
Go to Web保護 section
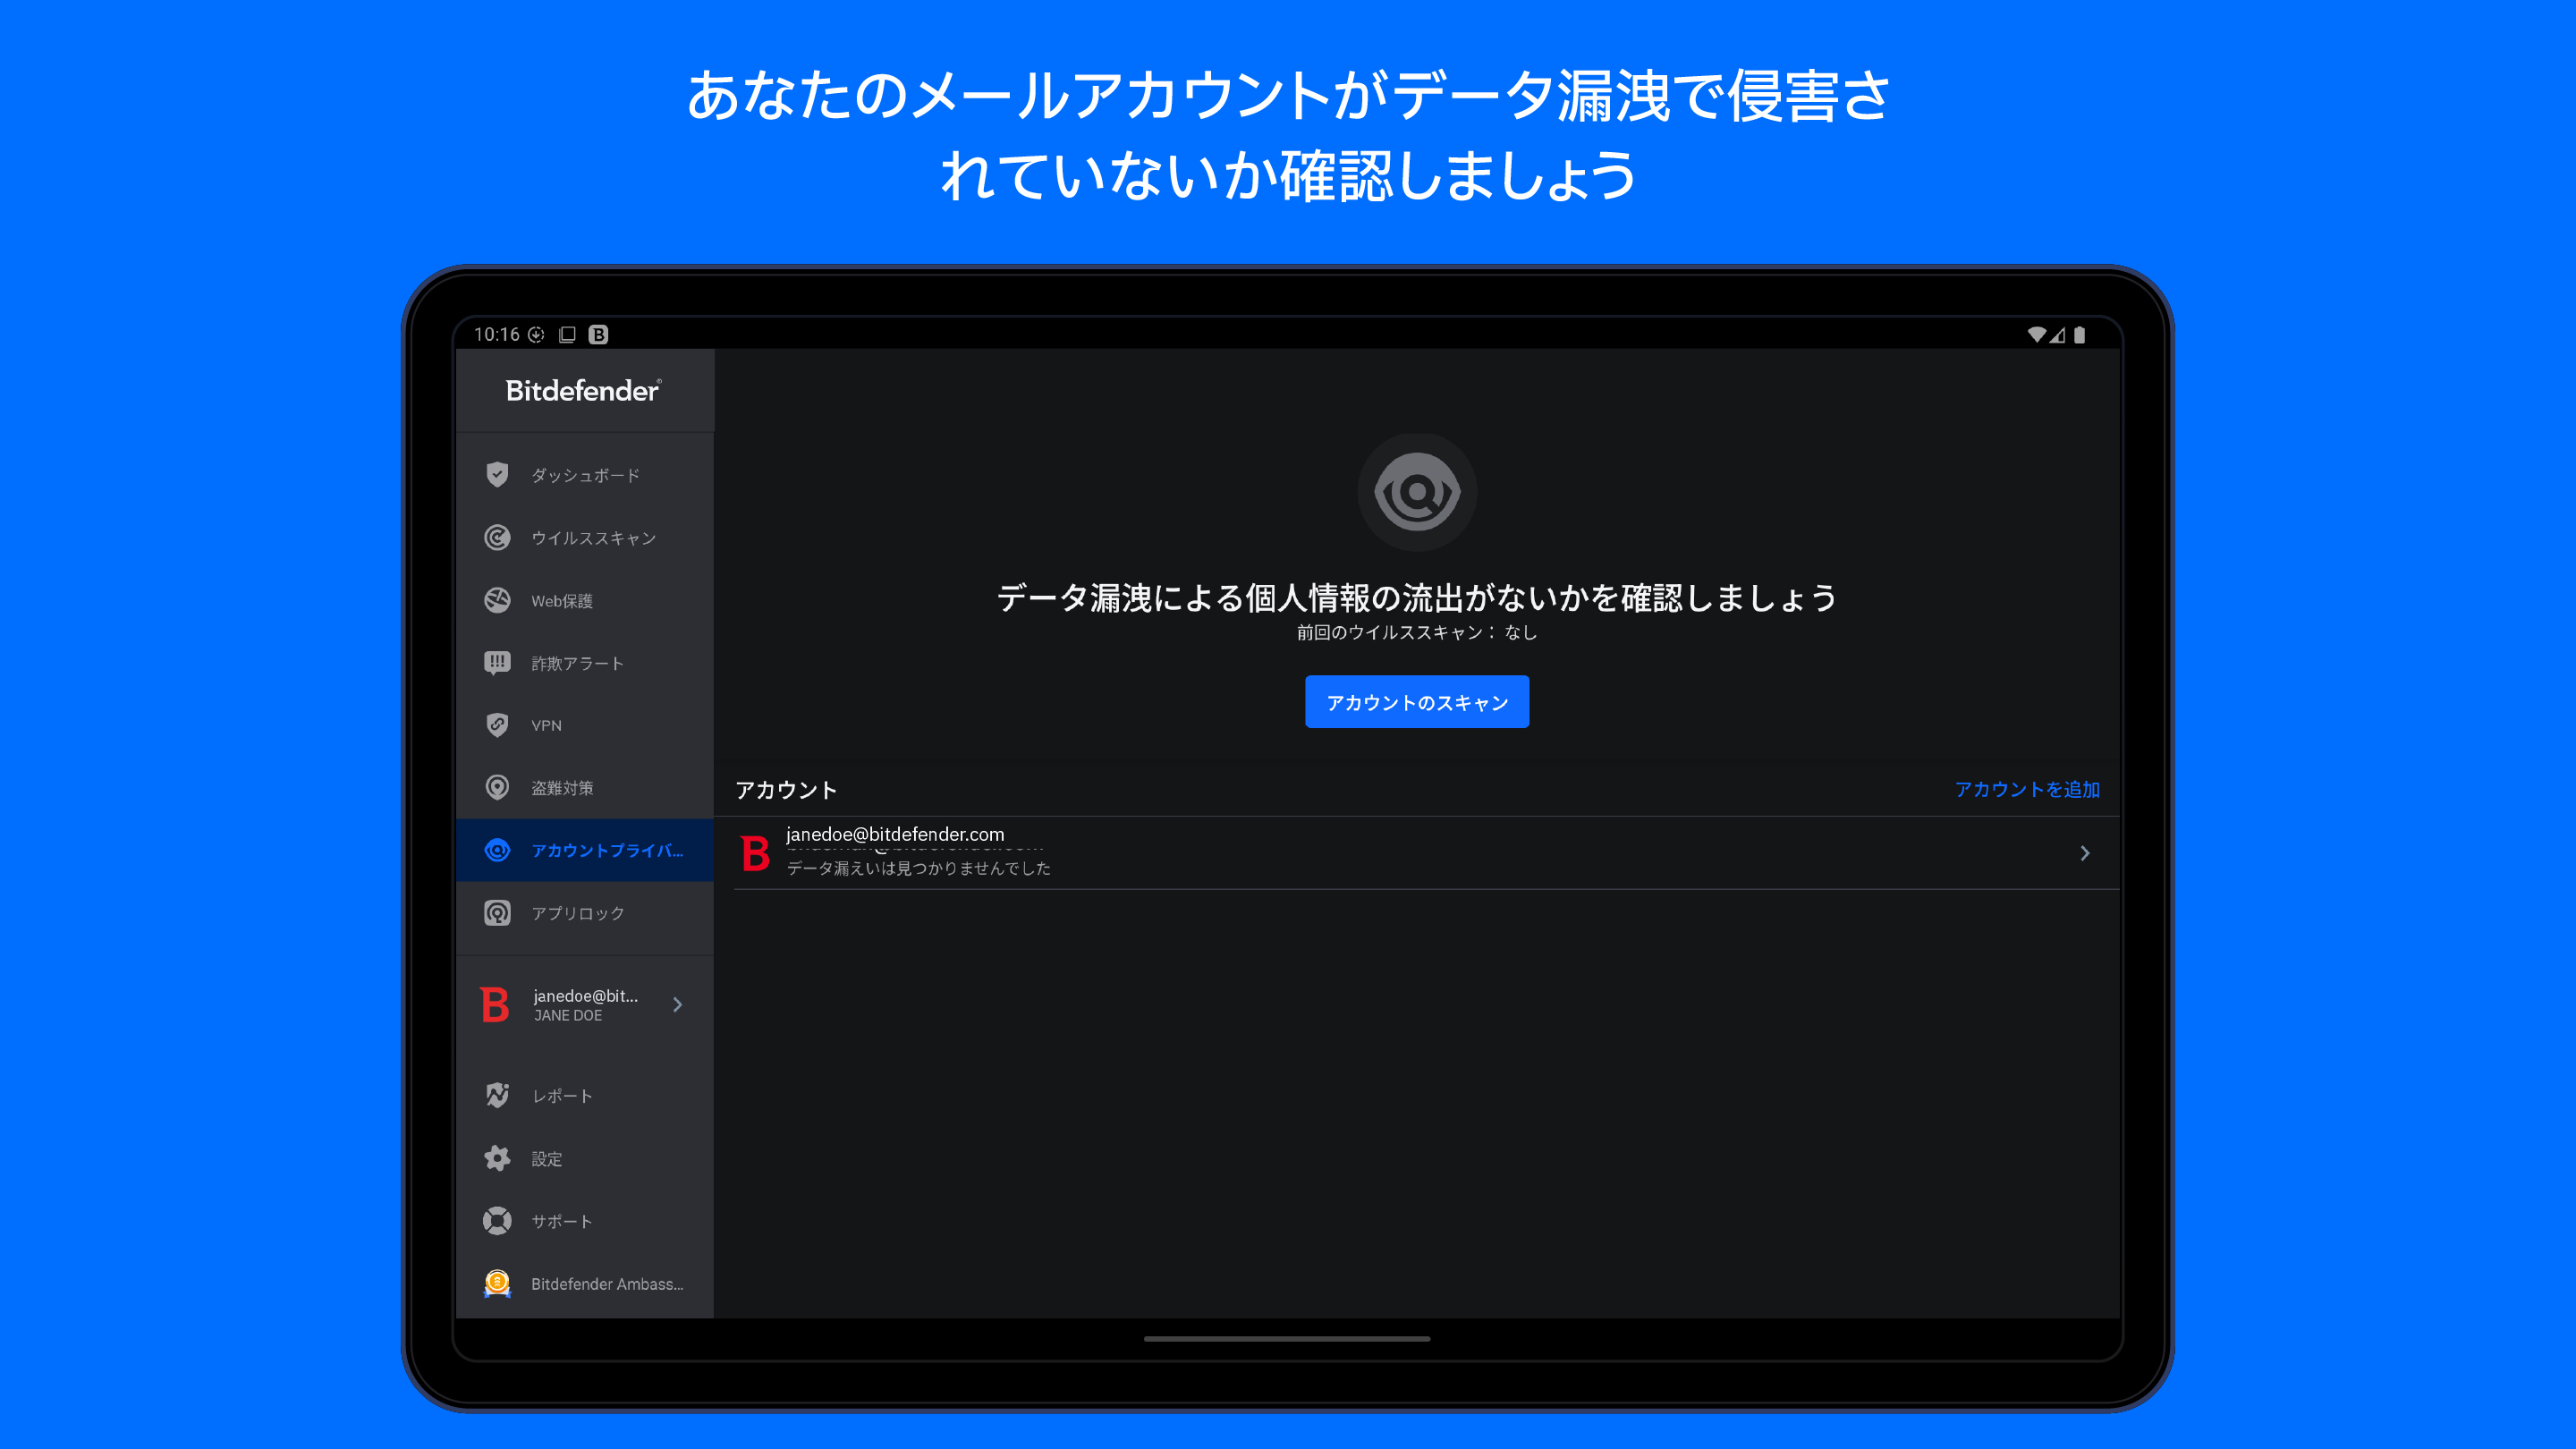585,600
